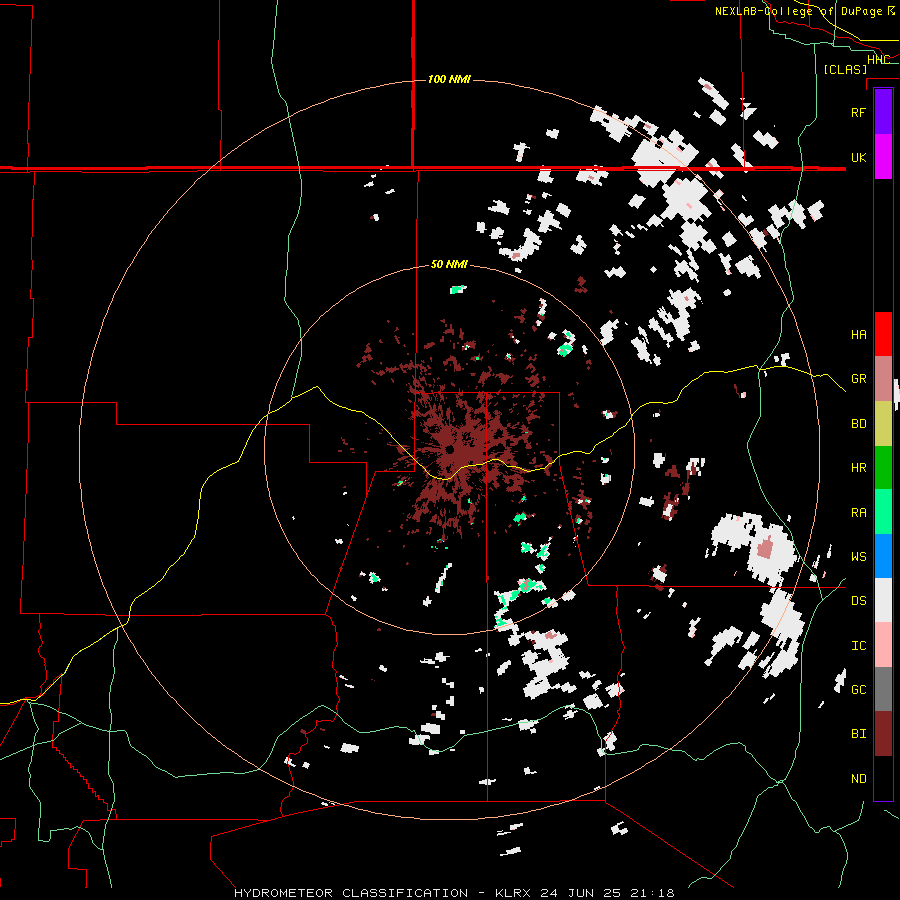Click the GR legend label
The image size is (900, 900).
858,379
